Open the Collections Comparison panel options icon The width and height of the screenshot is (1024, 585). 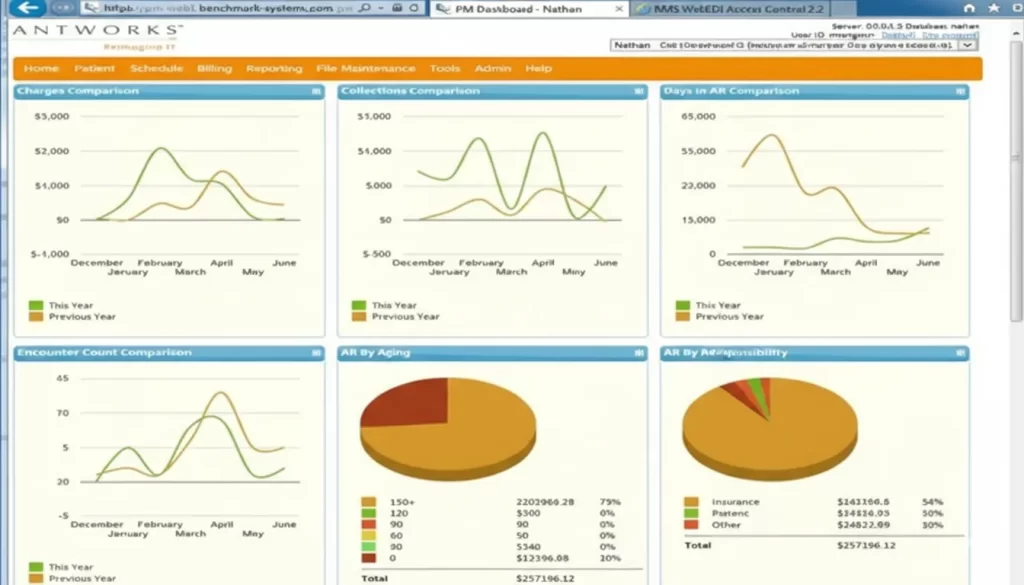[637, 90]
